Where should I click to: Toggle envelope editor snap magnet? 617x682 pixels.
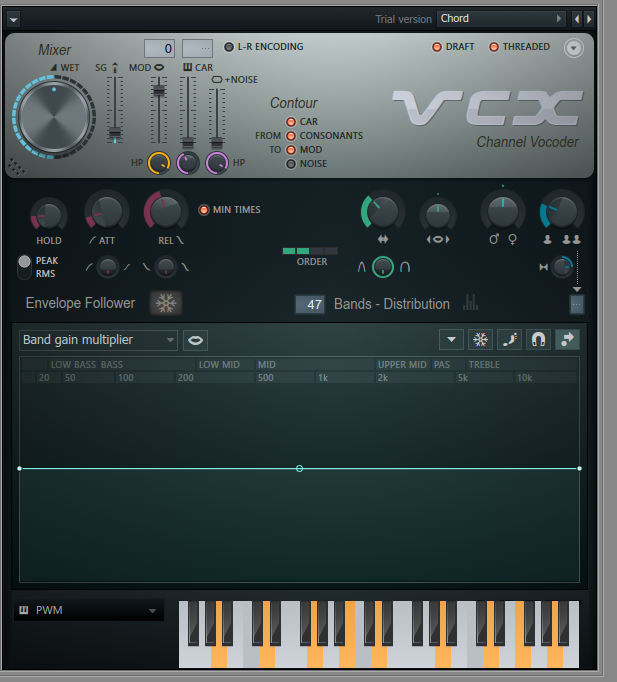[x=538, y=339]
